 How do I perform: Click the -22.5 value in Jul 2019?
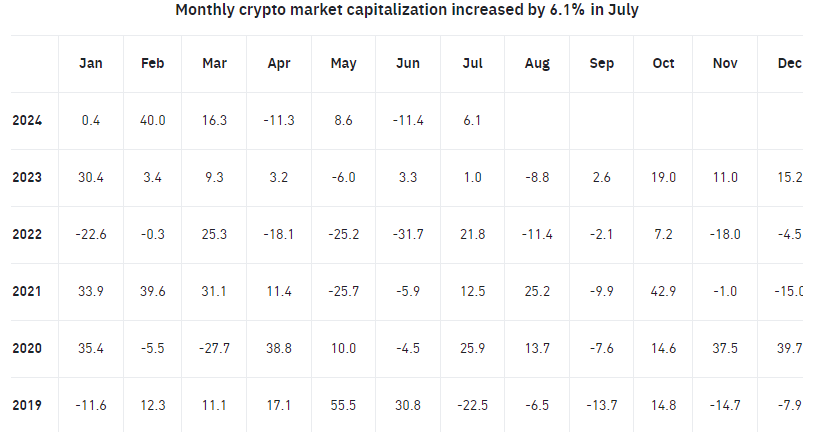click(473, 405)
